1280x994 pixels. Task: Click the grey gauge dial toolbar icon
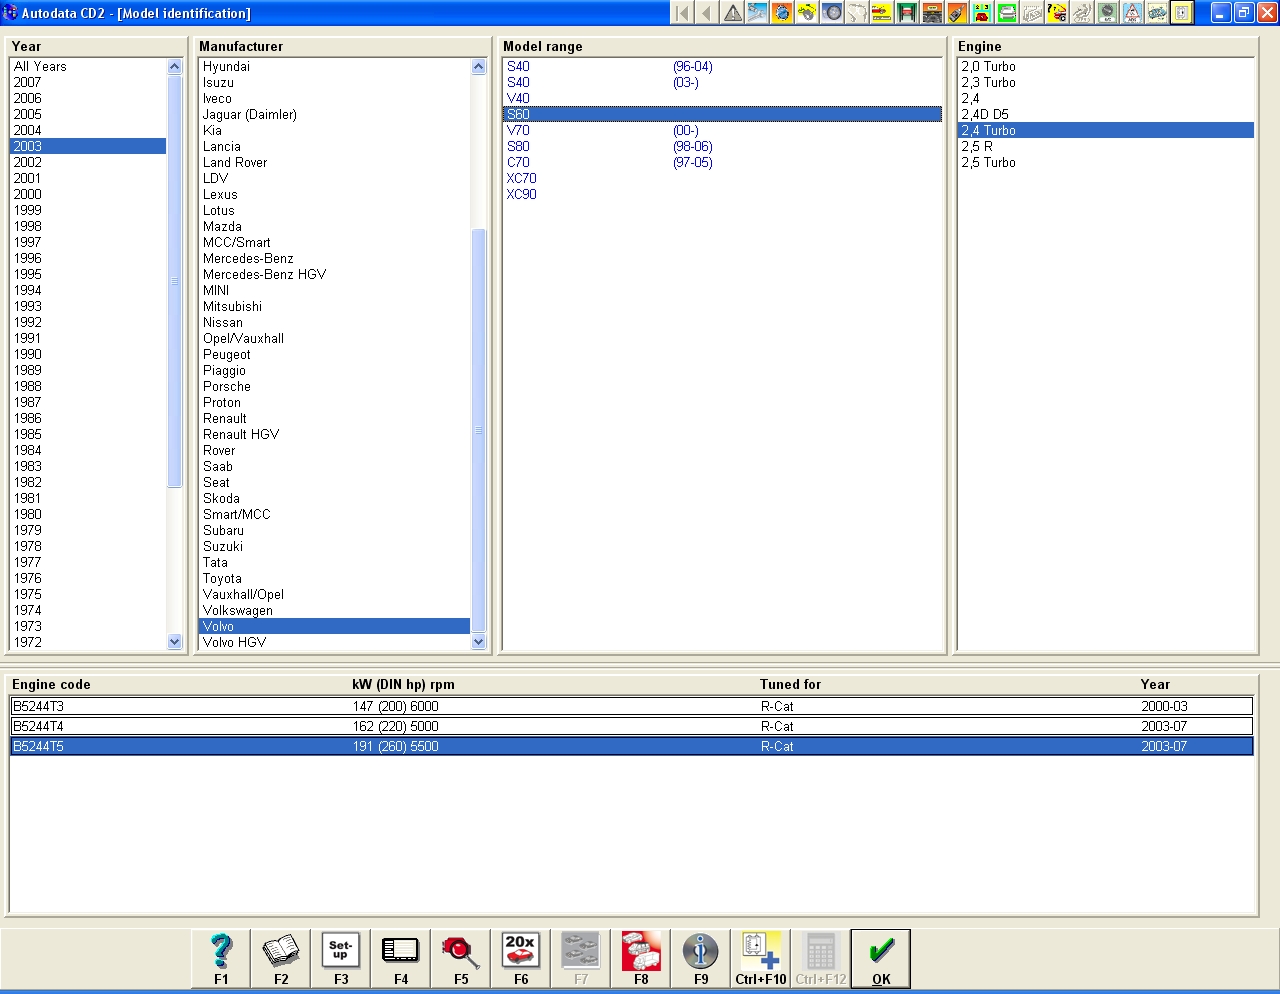click(x=1107, y=12)
